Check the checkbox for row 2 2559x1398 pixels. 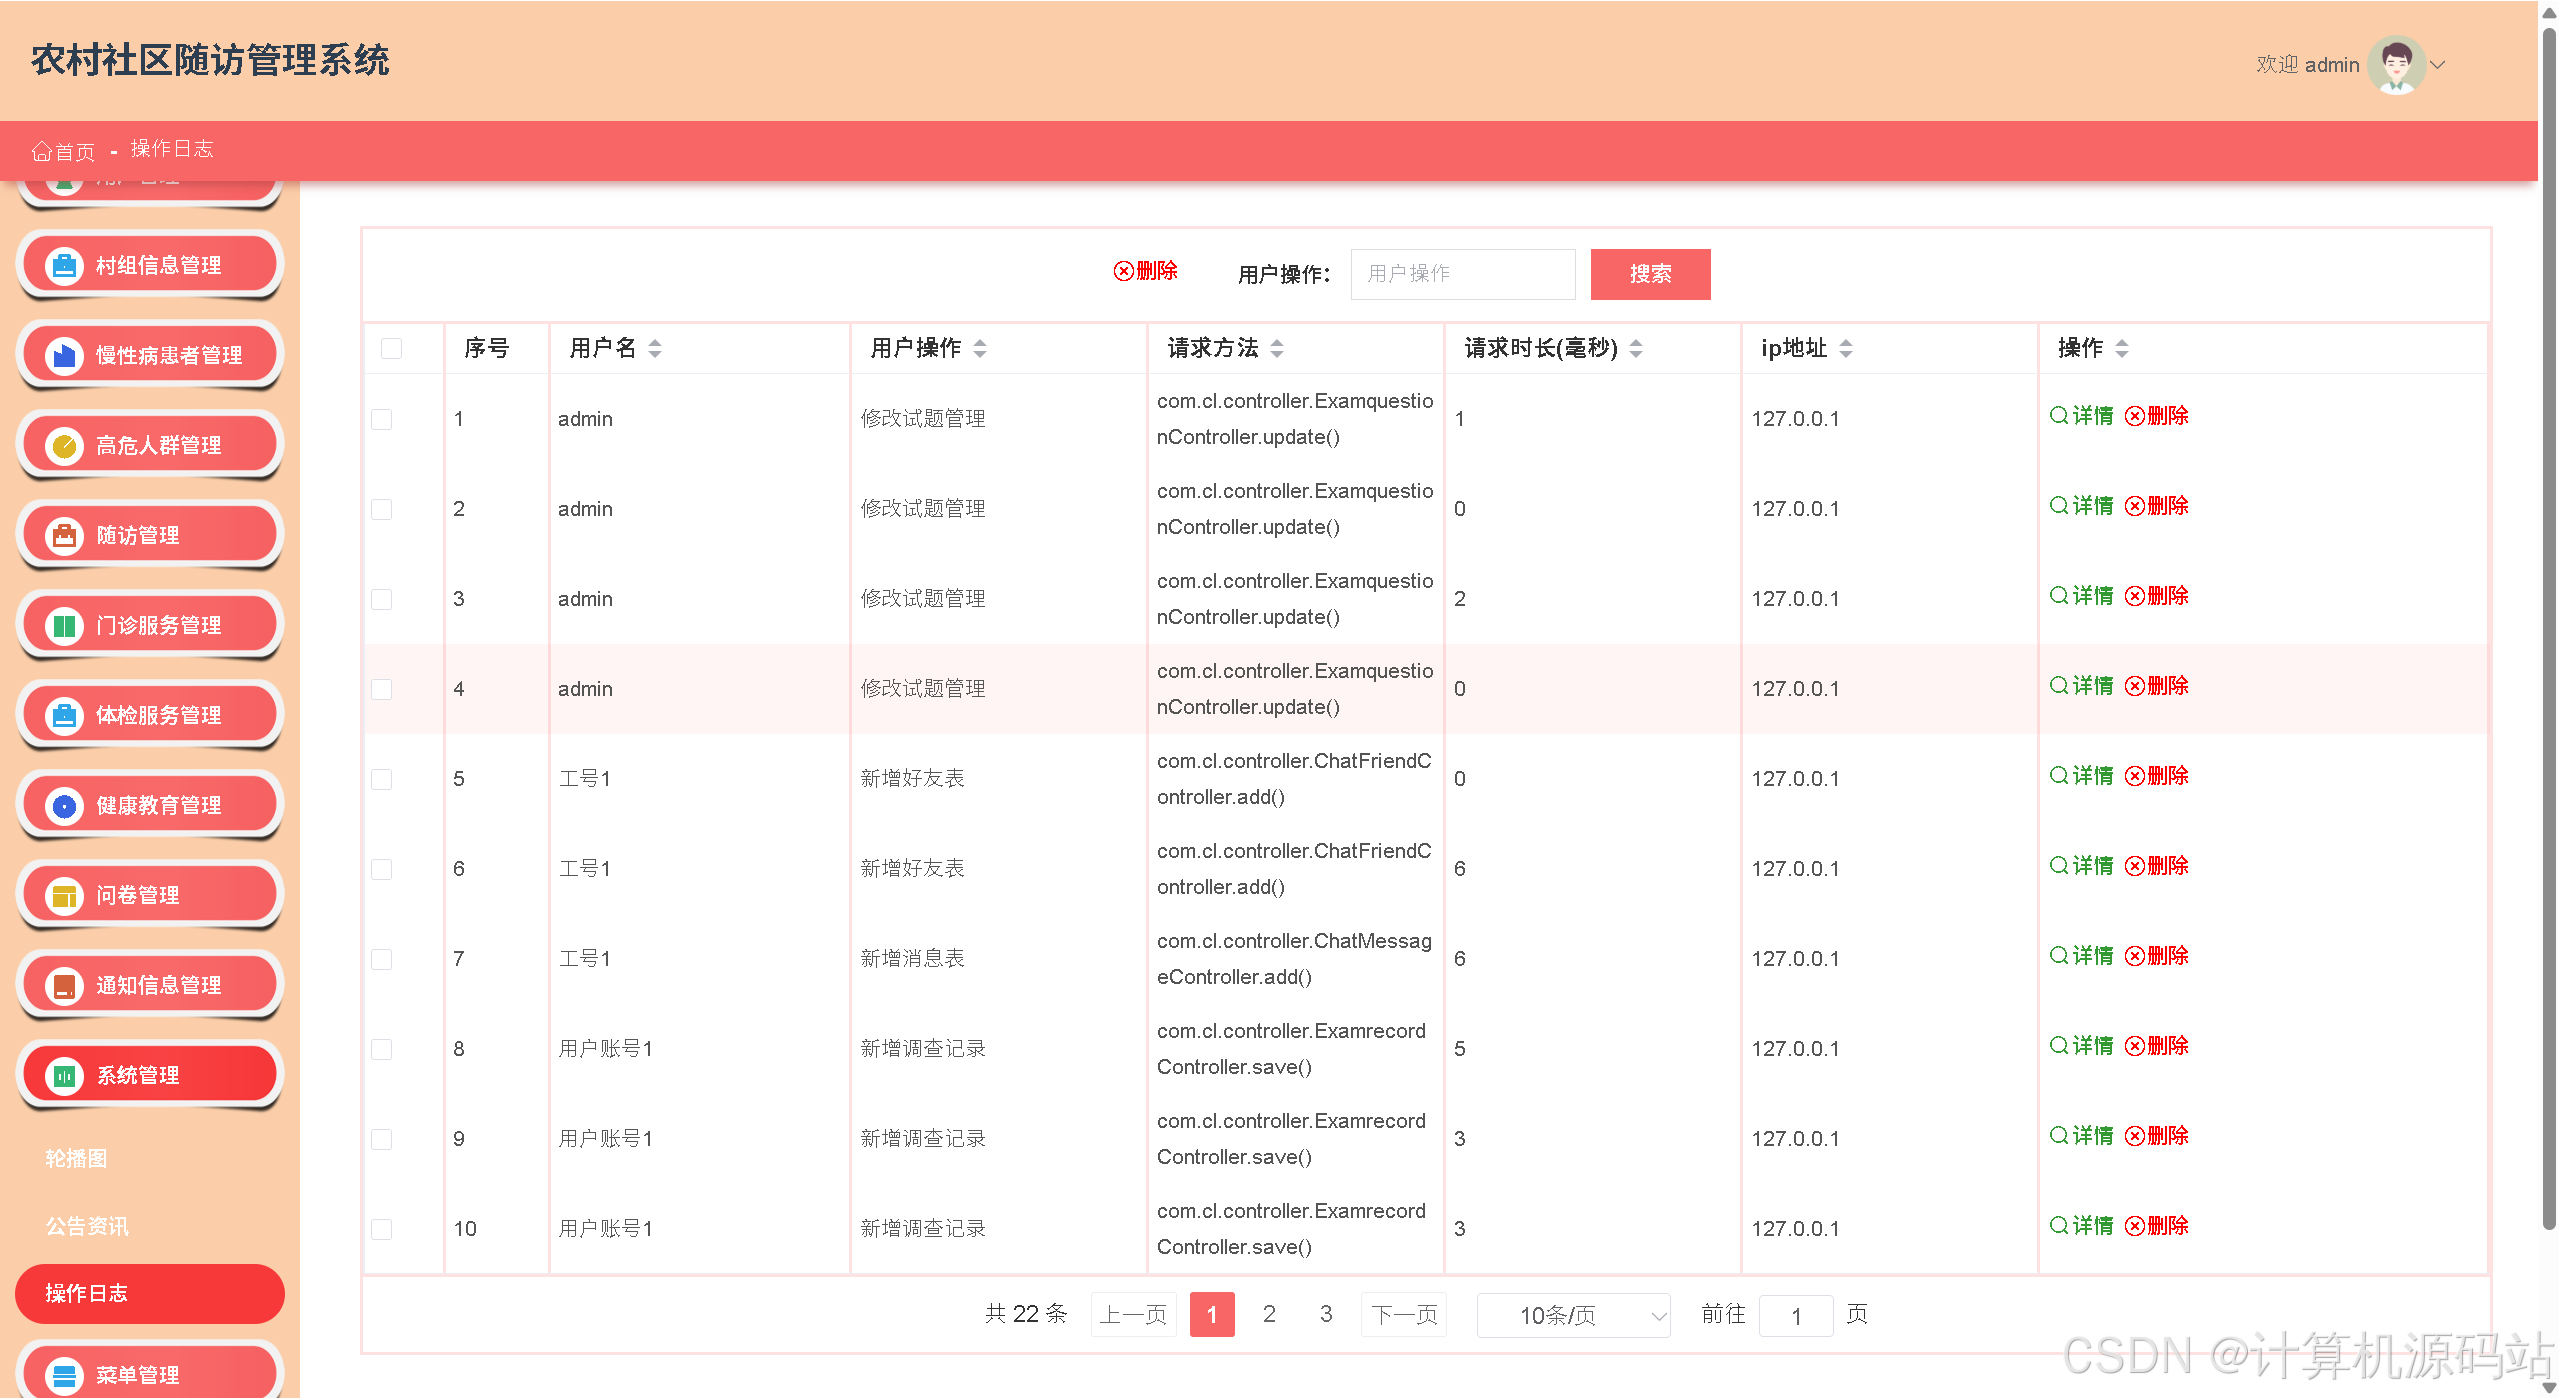pos(381,509)
